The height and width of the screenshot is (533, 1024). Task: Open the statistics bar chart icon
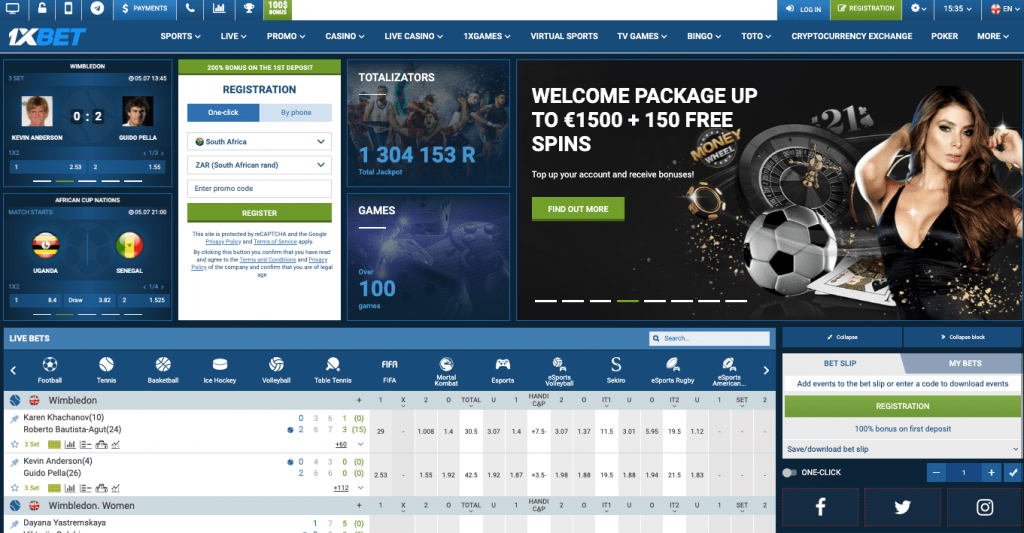[x=219, y=8]
